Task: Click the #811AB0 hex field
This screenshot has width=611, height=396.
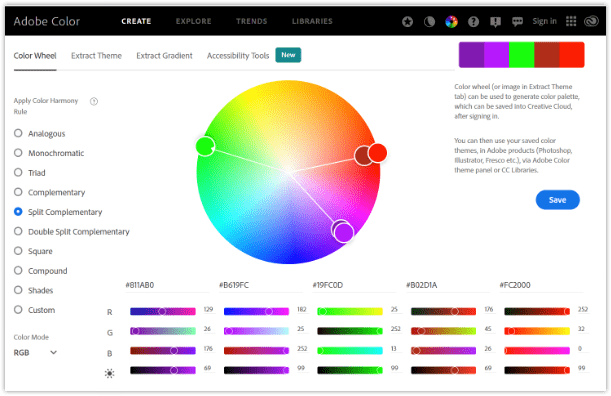Action: (x=167, y=285)
